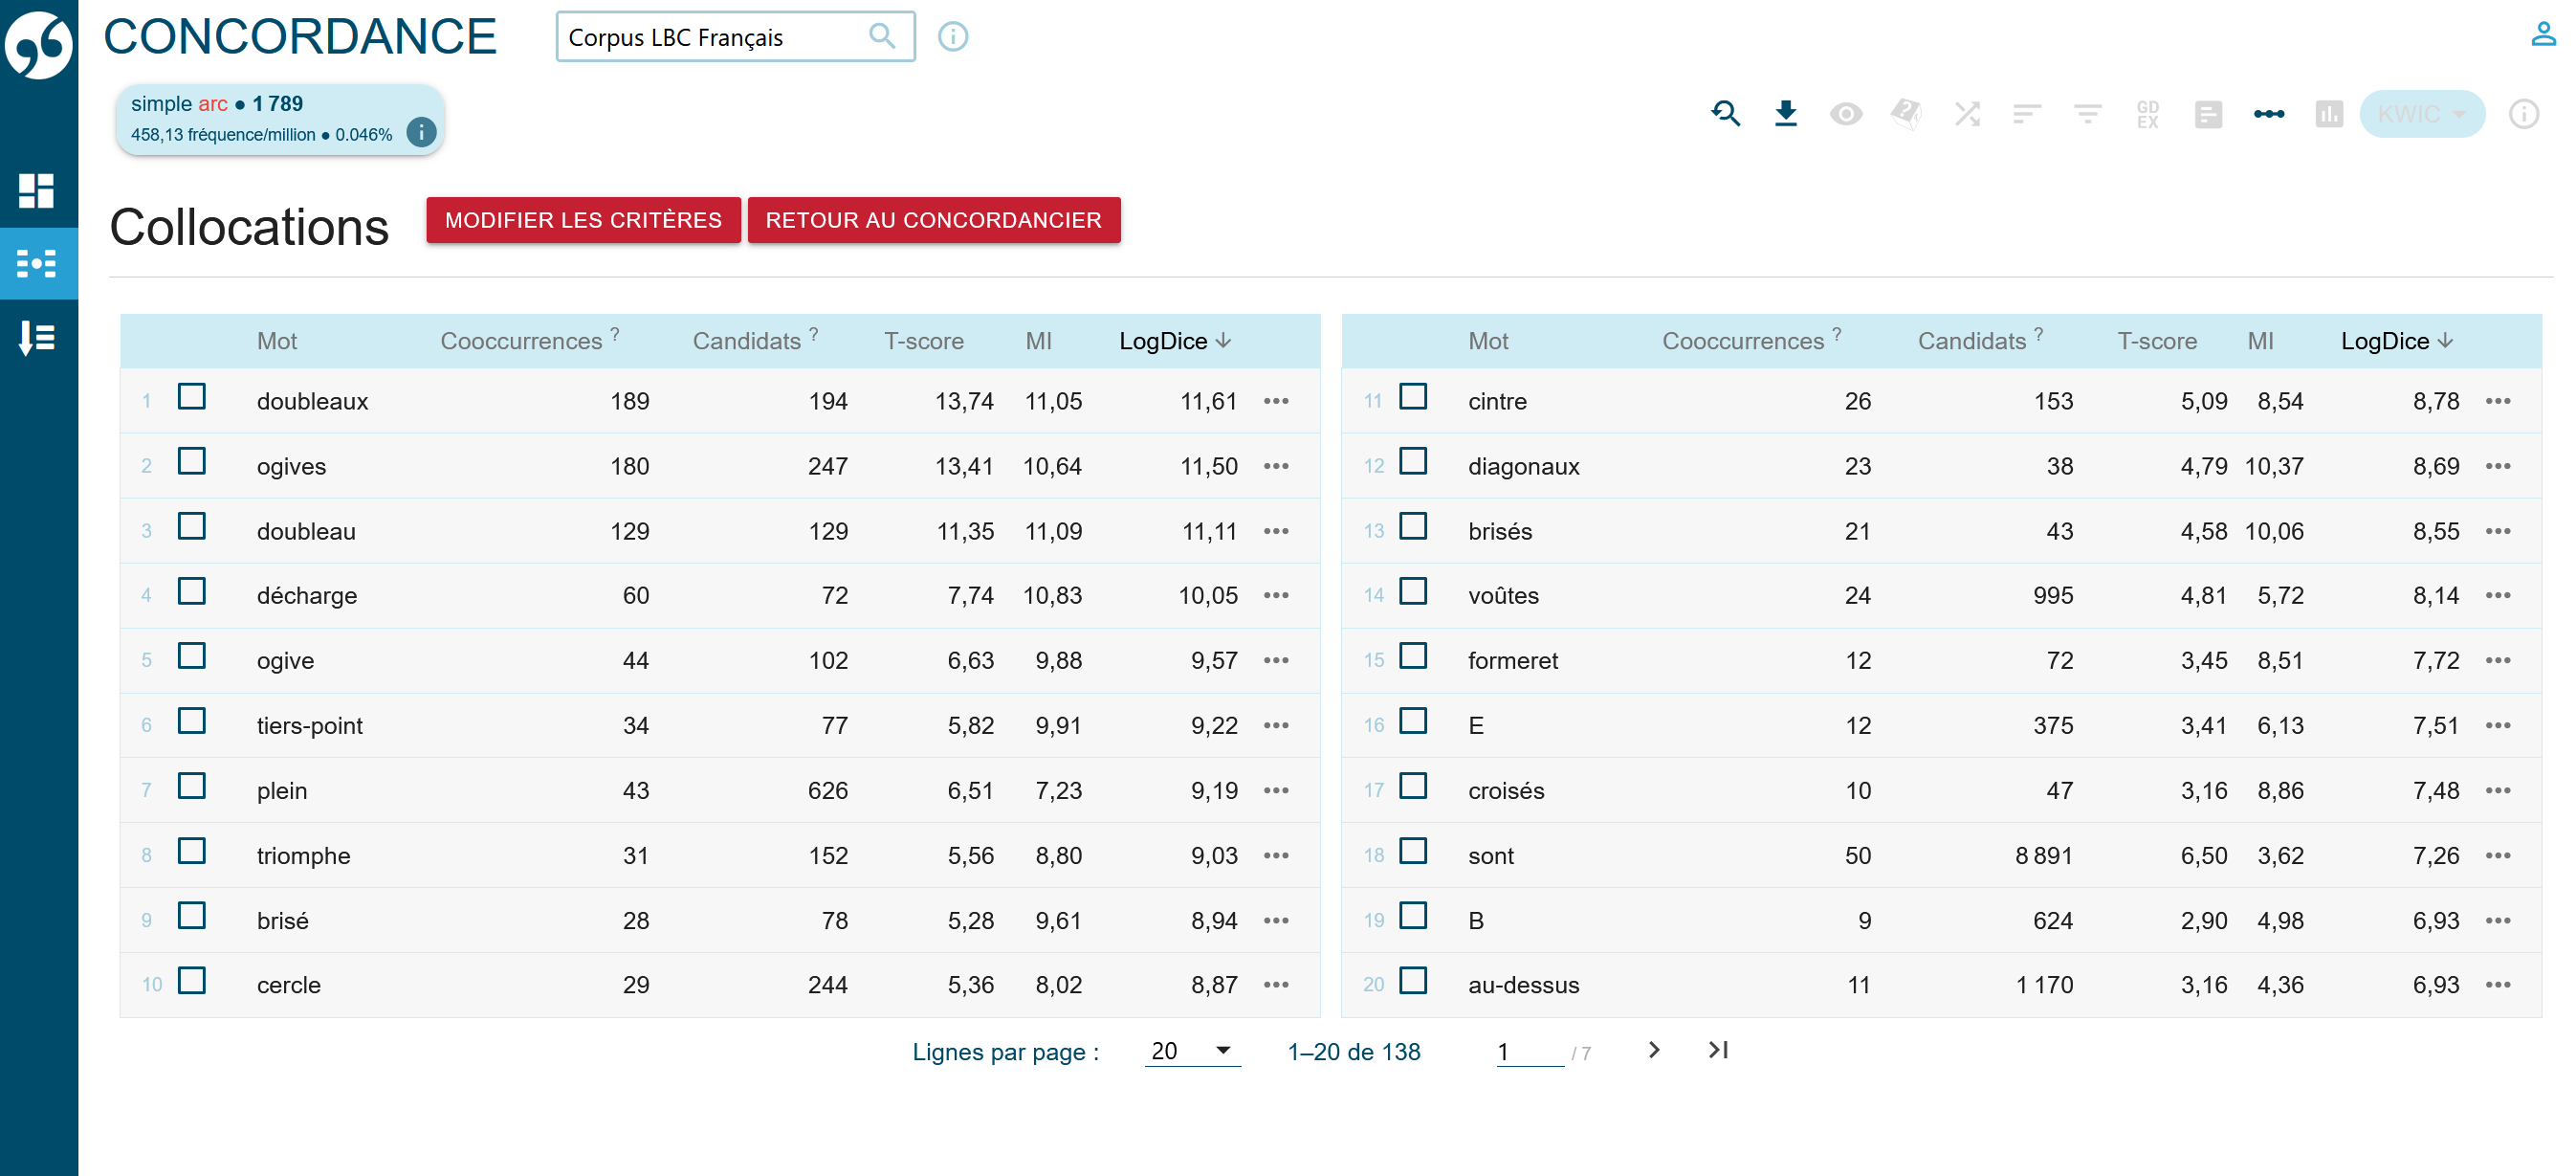Check the ogives row checkbox
Viewport: 2576px width, 1176px height.
[x=191, y=462]
